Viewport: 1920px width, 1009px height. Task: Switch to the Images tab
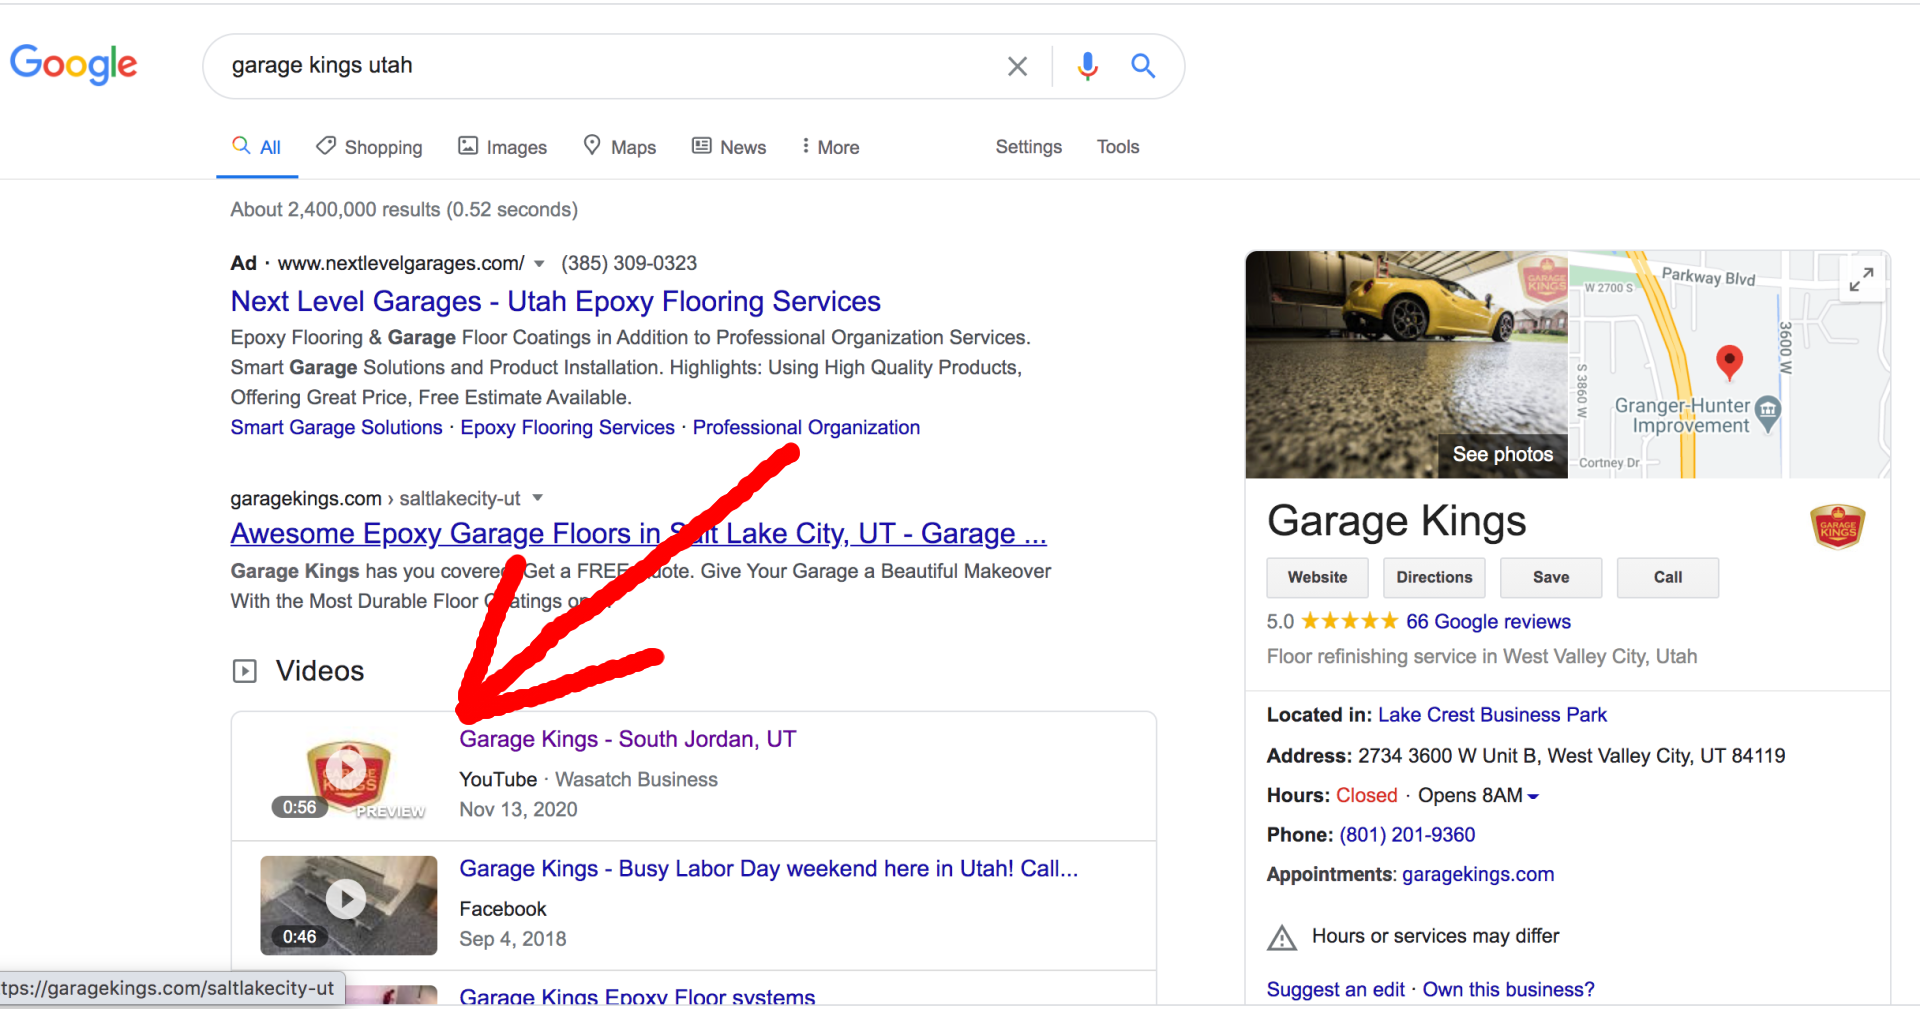pyautogui.click(x=502, y=147)
